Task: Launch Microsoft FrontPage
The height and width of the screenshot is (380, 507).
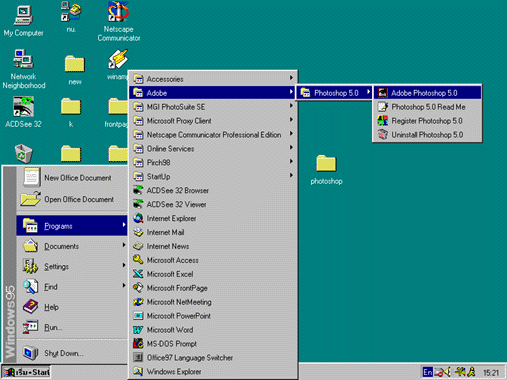Action: (213, 288)
